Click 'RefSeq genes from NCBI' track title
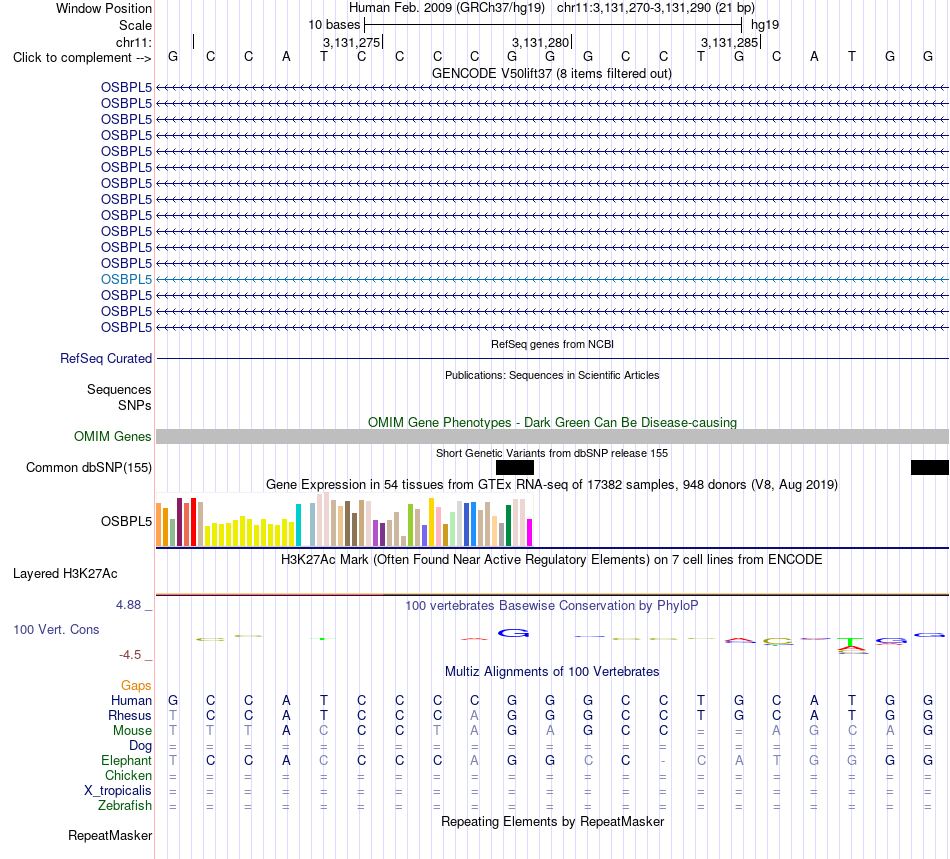 [x=552, y=344]
